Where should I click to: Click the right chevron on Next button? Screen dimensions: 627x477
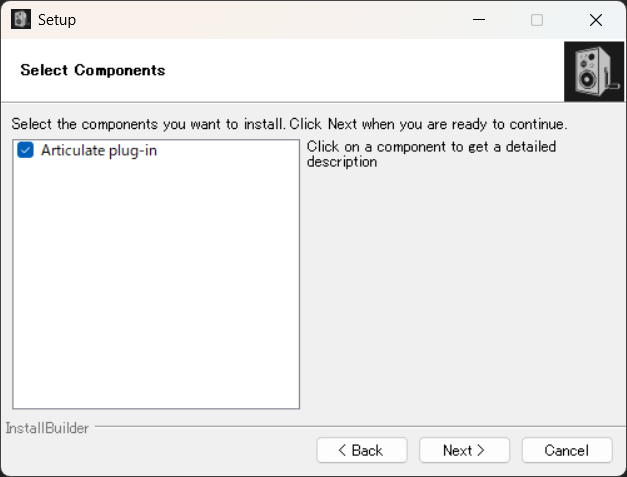[480, 451]
